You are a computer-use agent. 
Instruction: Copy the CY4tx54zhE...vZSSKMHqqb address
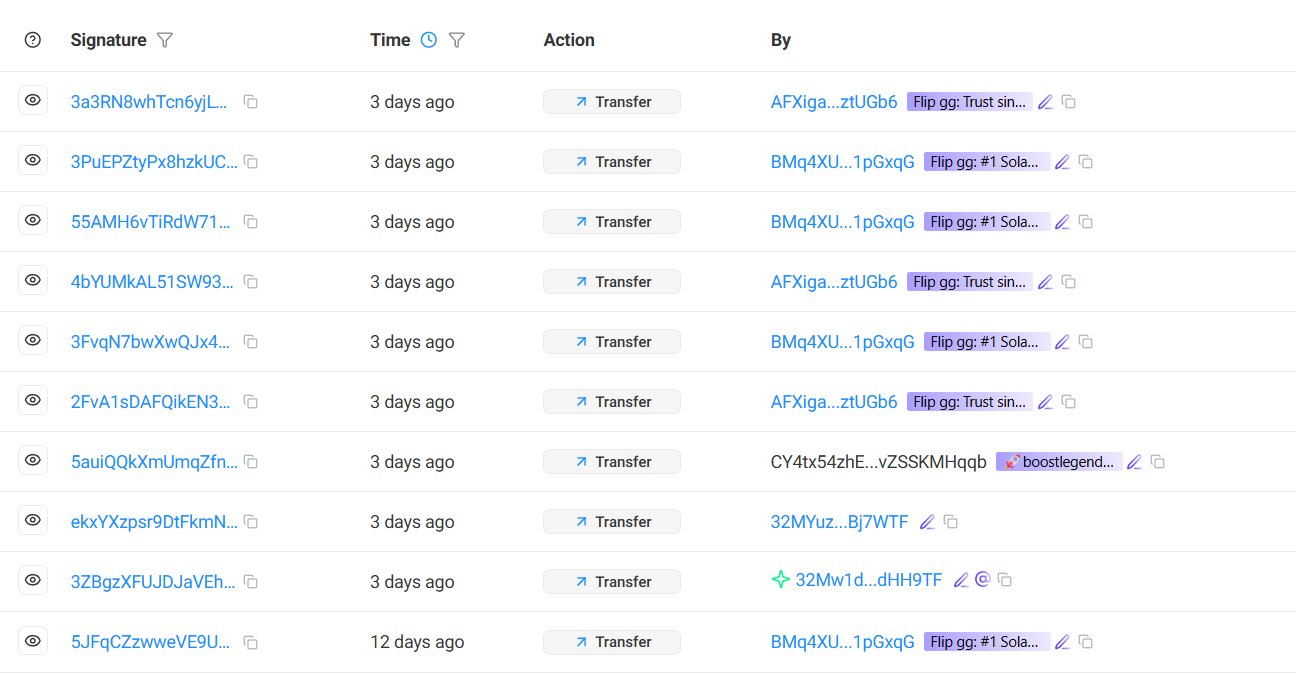1158,462
